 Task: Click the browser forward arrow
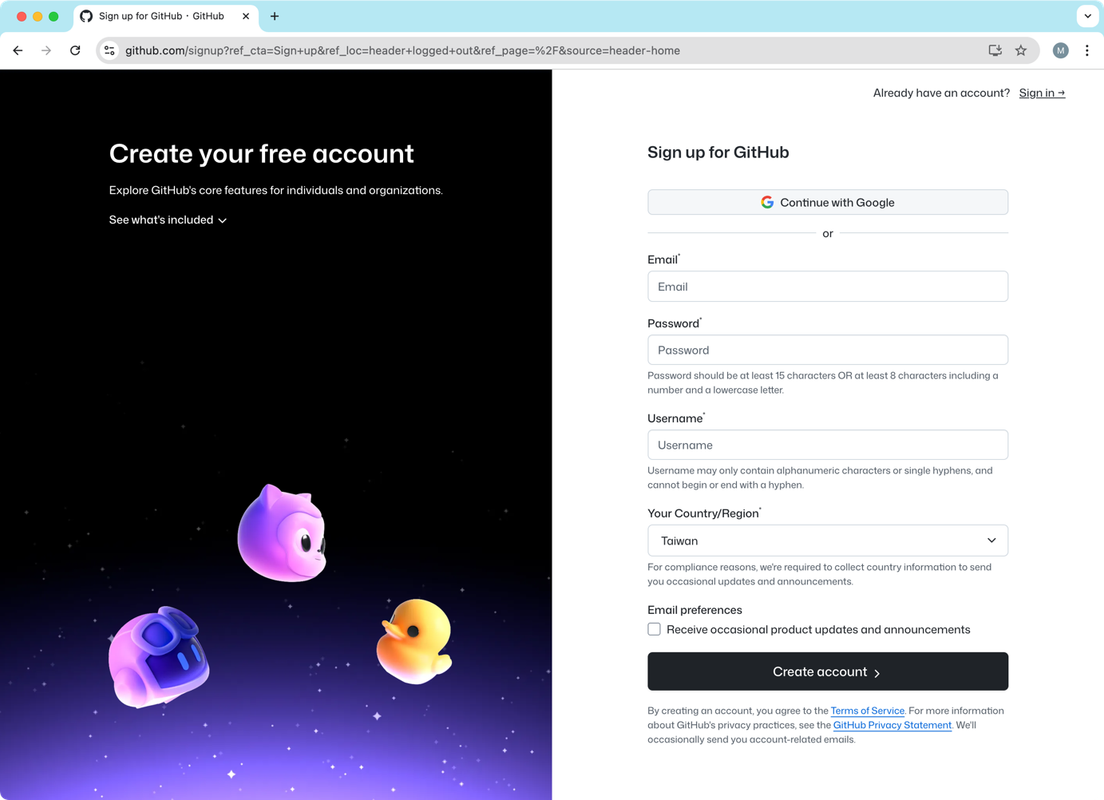(x=46, y=51)
